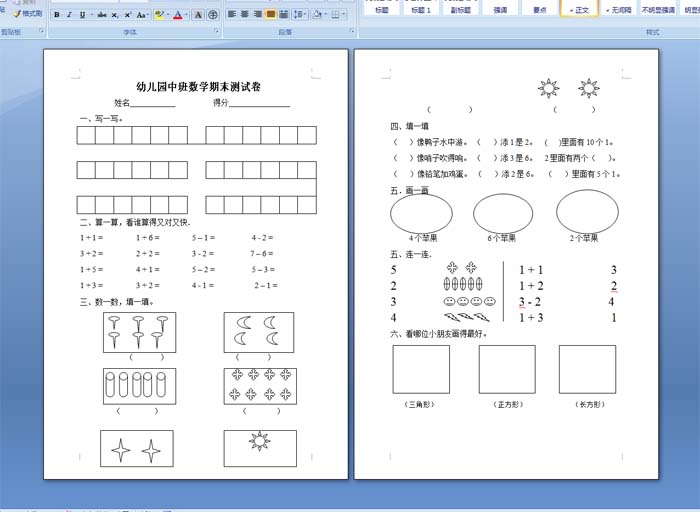The height and width of the screenshot is (512, 700).
Task: Apply the 不明显强调 style
Action: pyautogui.click(x=658, y=8)
